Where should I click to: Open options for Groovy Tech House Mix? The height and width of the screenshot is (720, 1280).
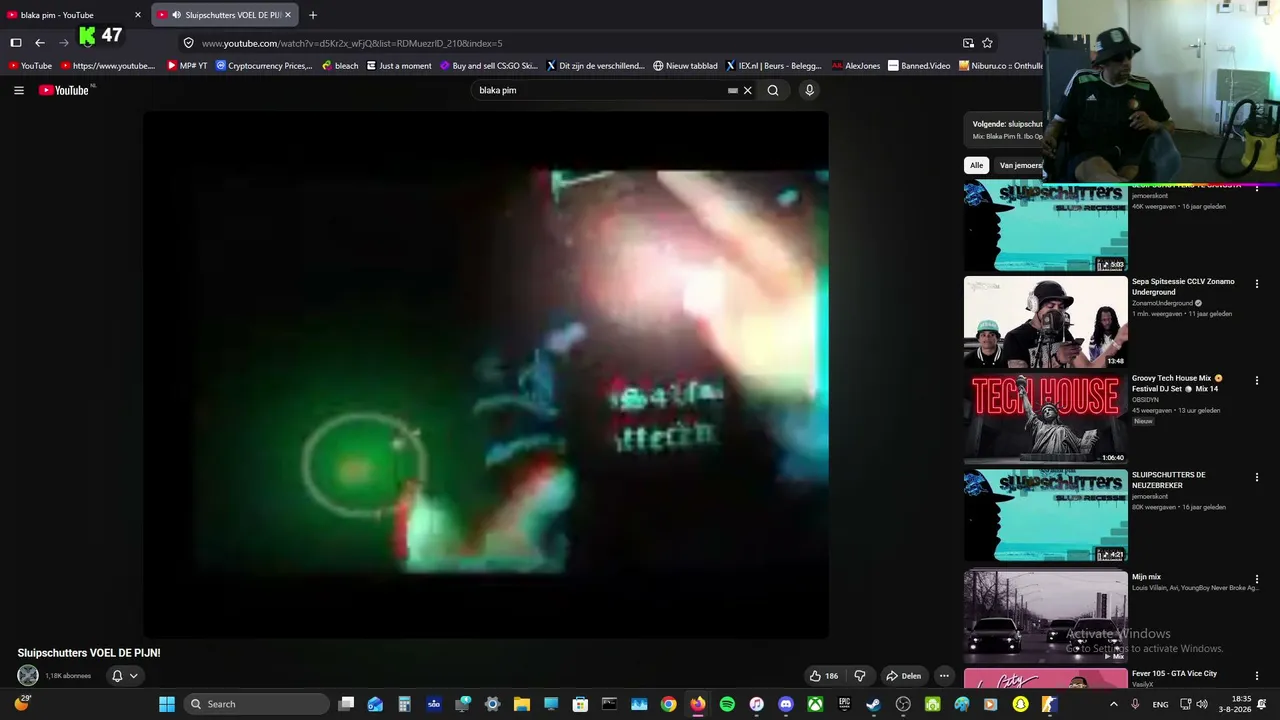(1257, 381)
